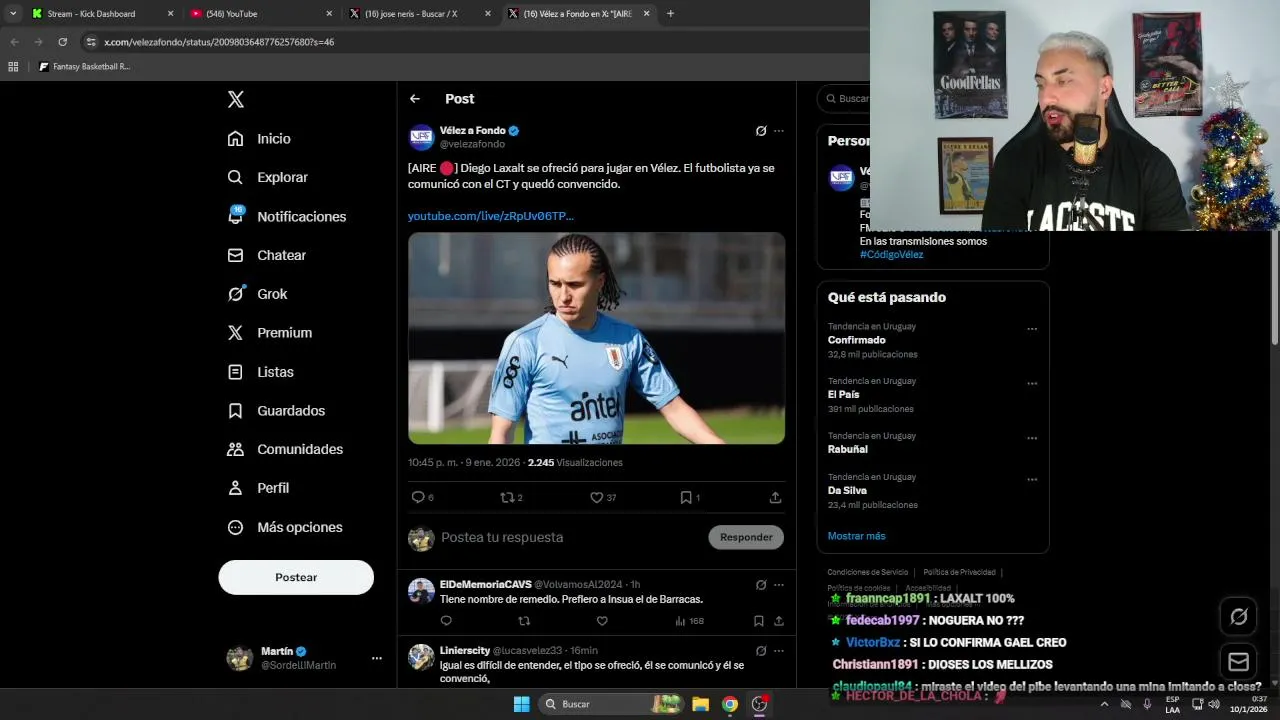The width and height of the screenshot is (1280, 720).
Task: Reply to the ElDeMemoriaCAVS comment
Action: [x=446, y=621]
